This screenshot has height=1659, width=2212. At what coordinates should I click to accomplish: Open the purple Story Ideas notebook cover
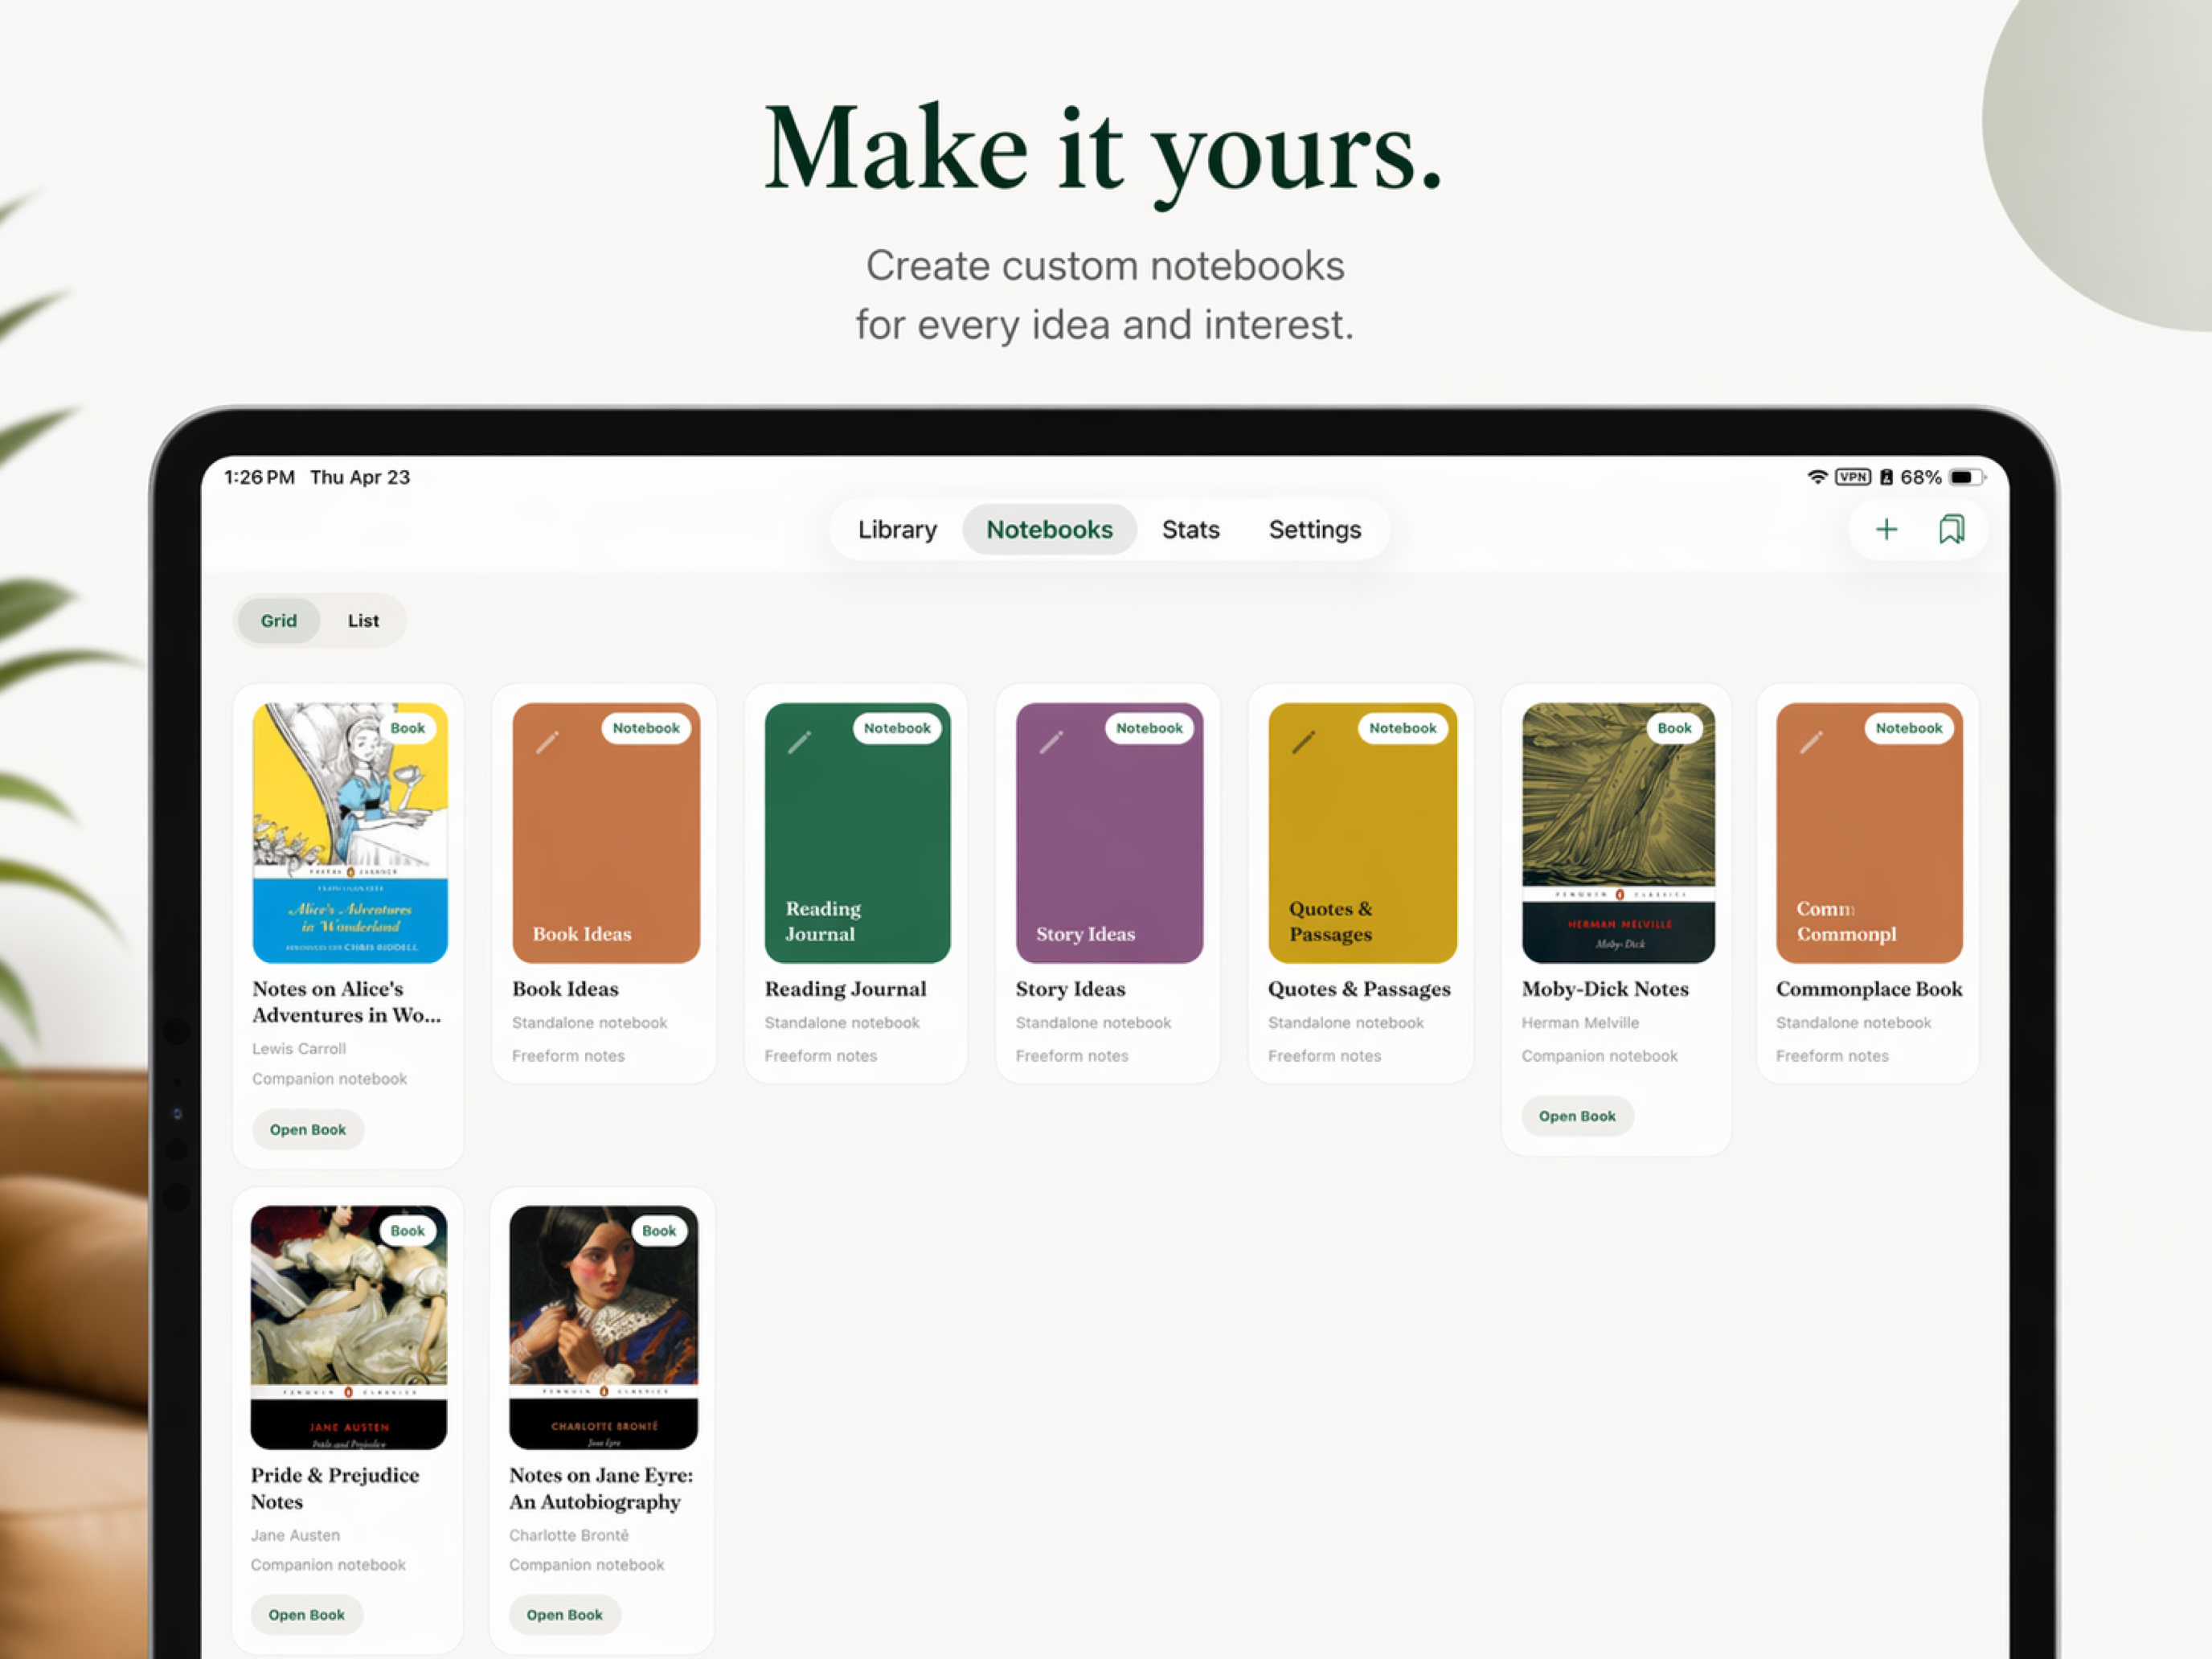[1109, 833]
